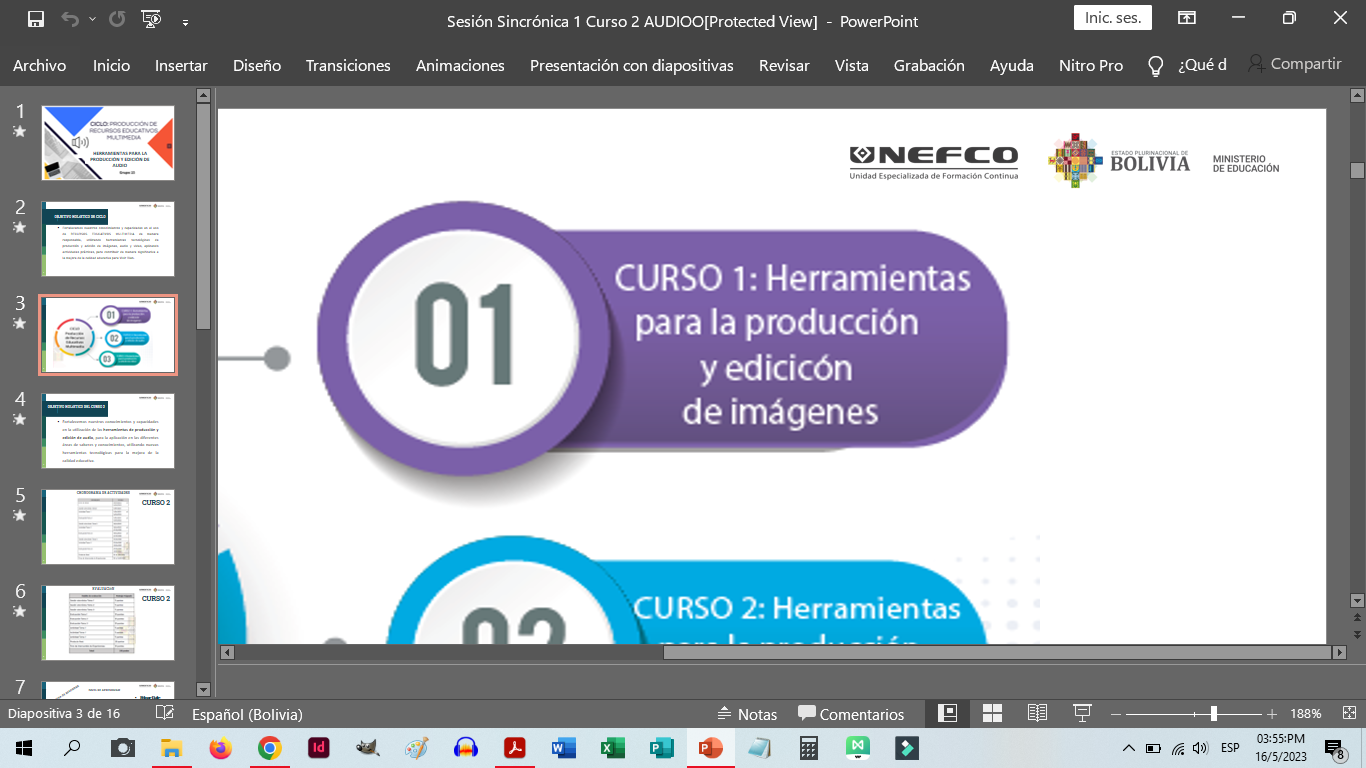Screen dimensions: 1366x768
Task: Click the Undo arrow icon
Action: 69,19
